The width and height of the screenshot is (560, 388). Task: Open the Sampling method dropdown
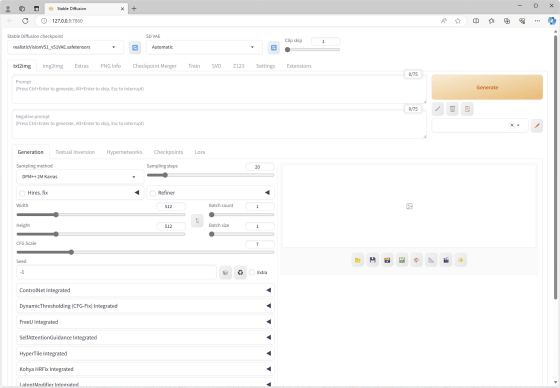(x=80, y=177)
